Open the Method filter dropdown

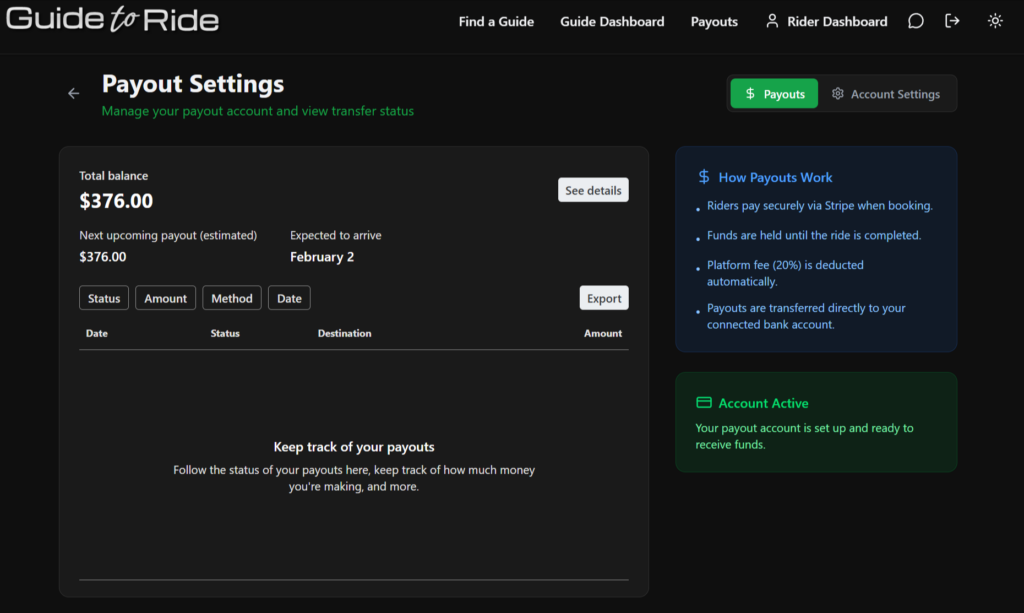point(232,298)
